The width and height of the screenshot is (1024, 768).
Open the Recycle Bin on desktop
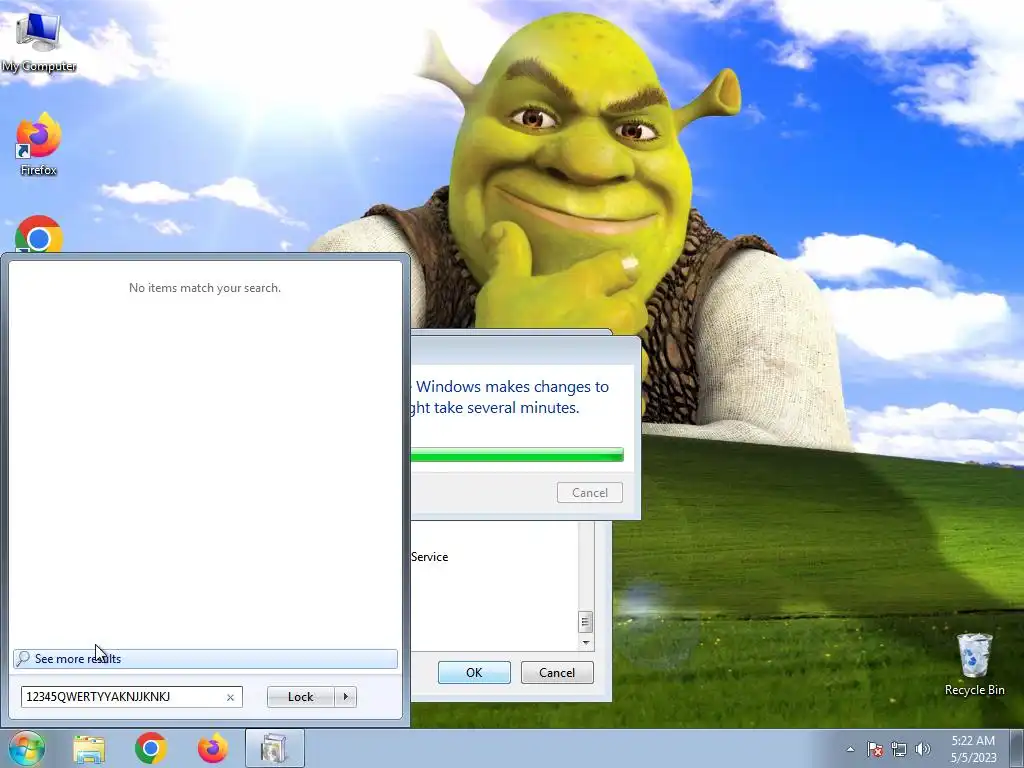coord(974,664)
